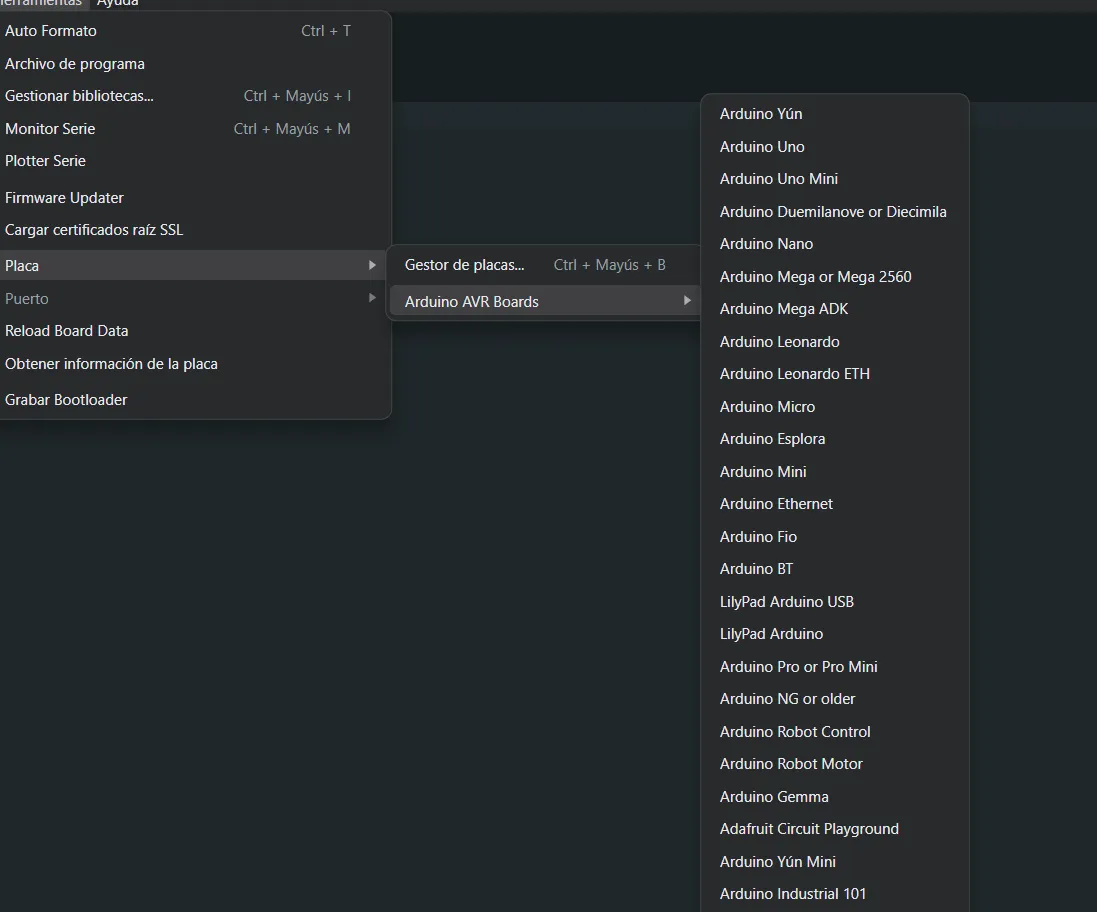Screen dimensions: 1097x912
Task: Select Arduino Robot Motor board
Action: coord(835,764)
